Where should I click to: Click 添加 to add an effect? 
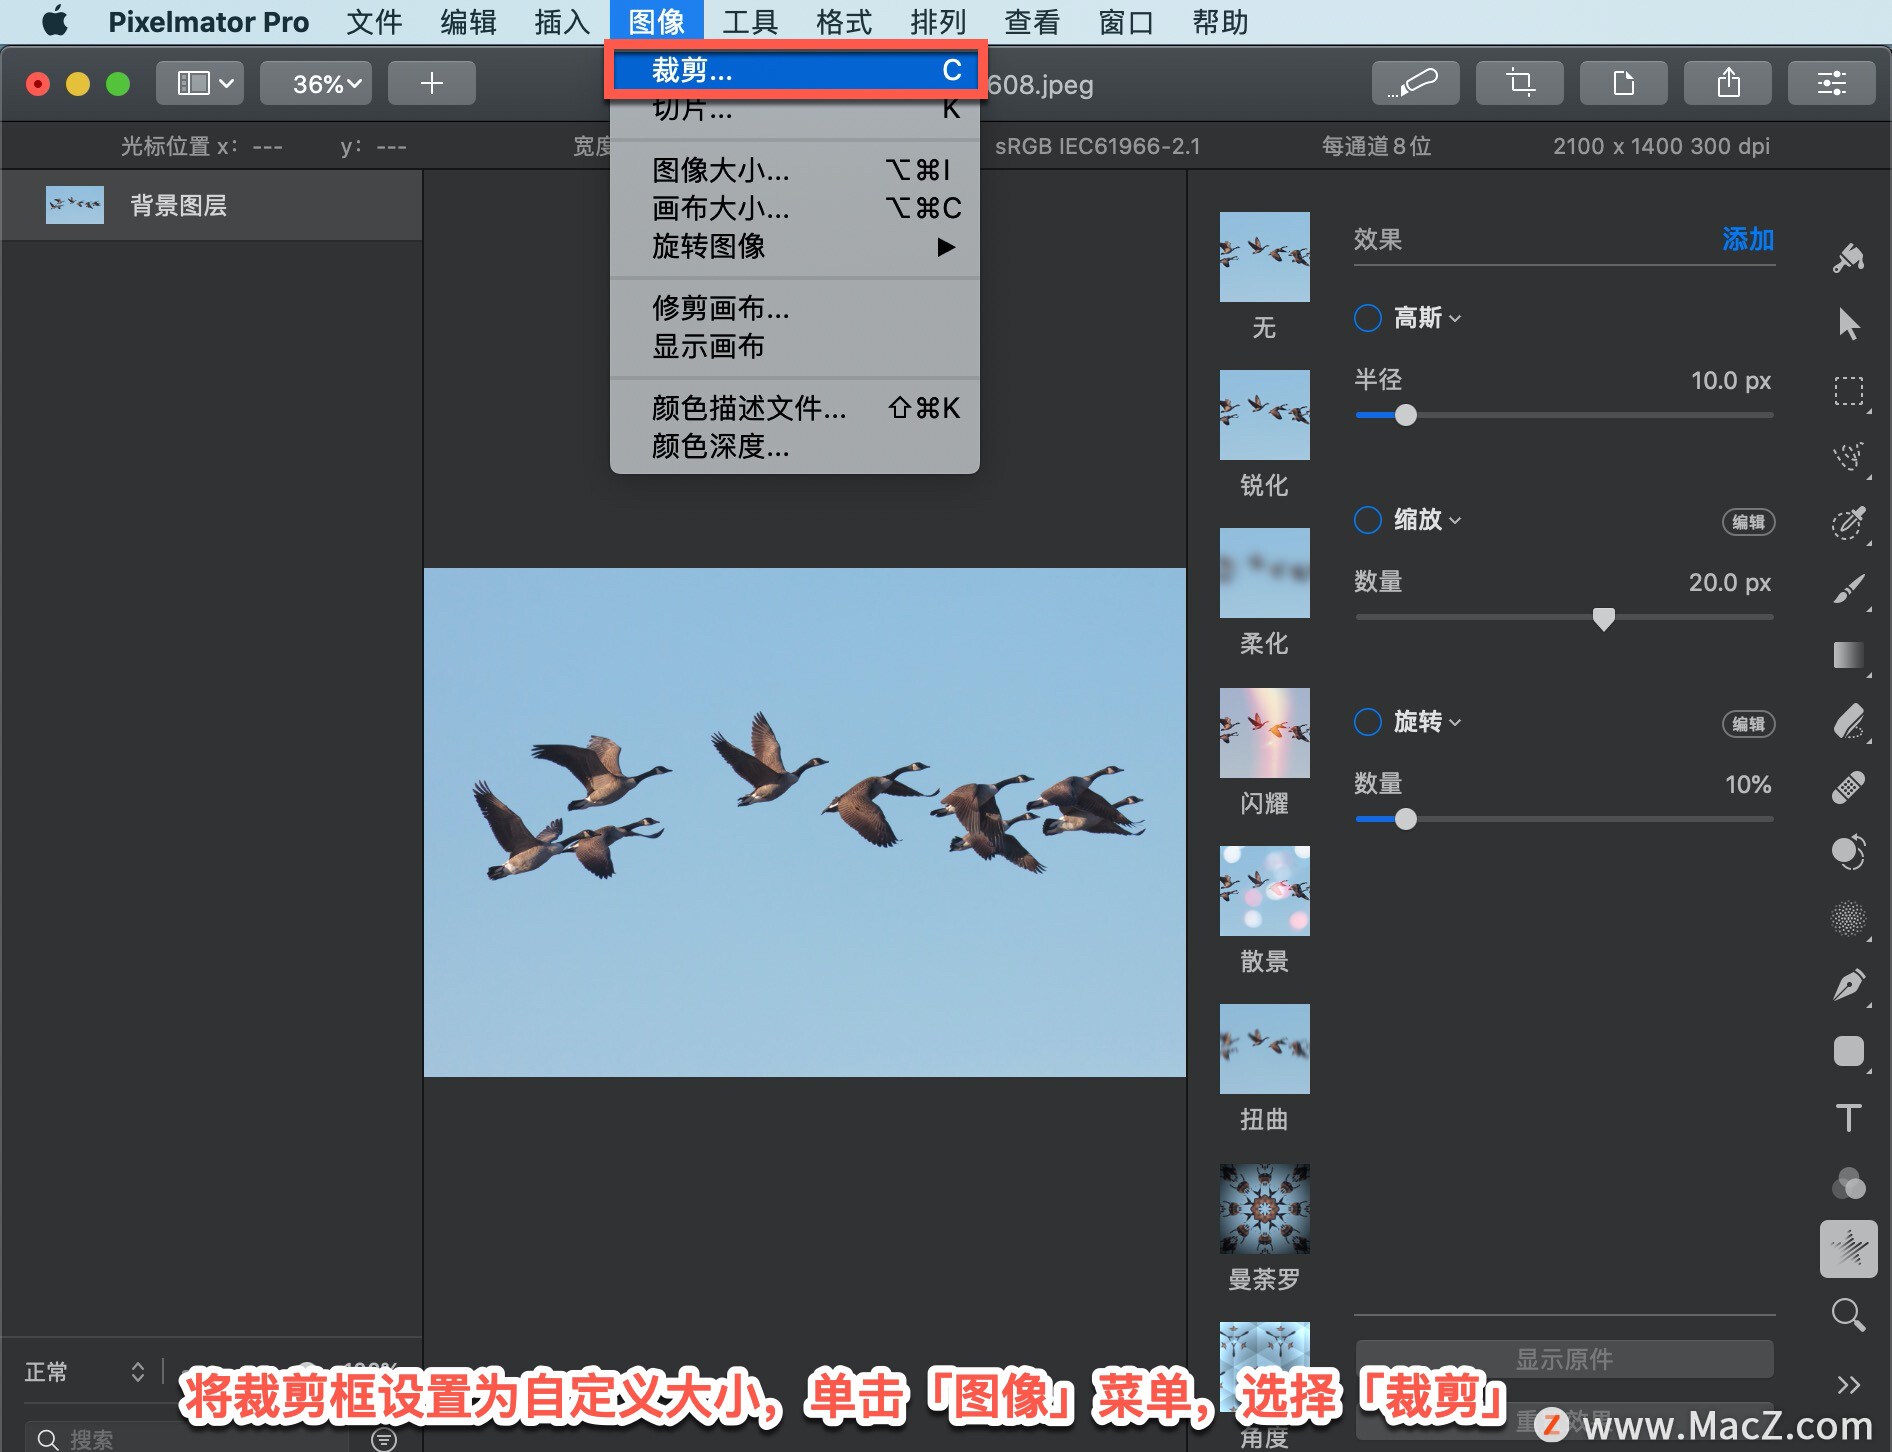click(1747, 239)
